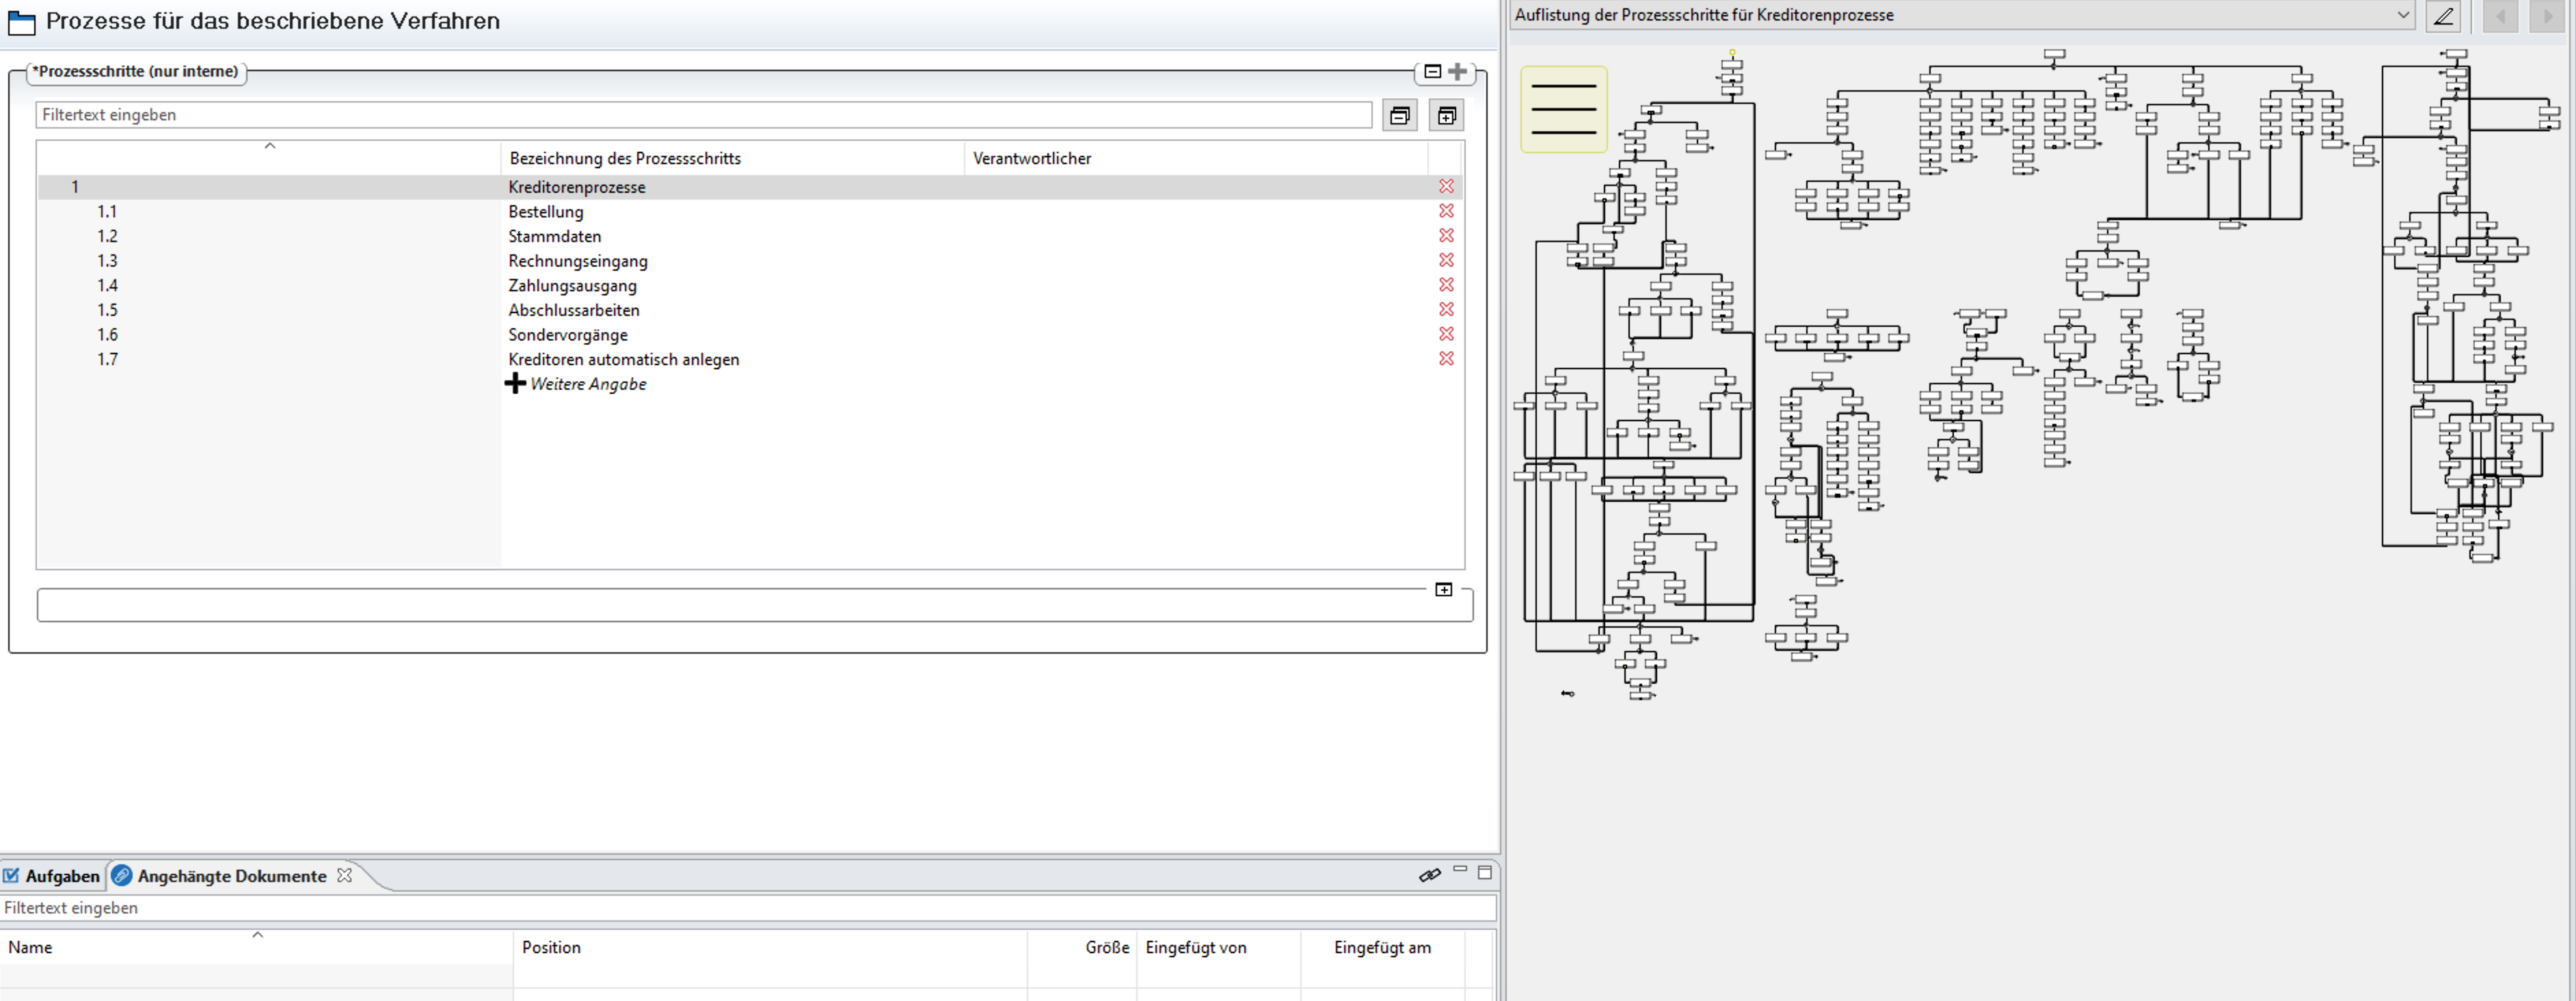Image resolution: width=2576 pixels, height=1001 pixels.
Task: Remove the Zahlungsausgang process step
Action: (1446, 285)
